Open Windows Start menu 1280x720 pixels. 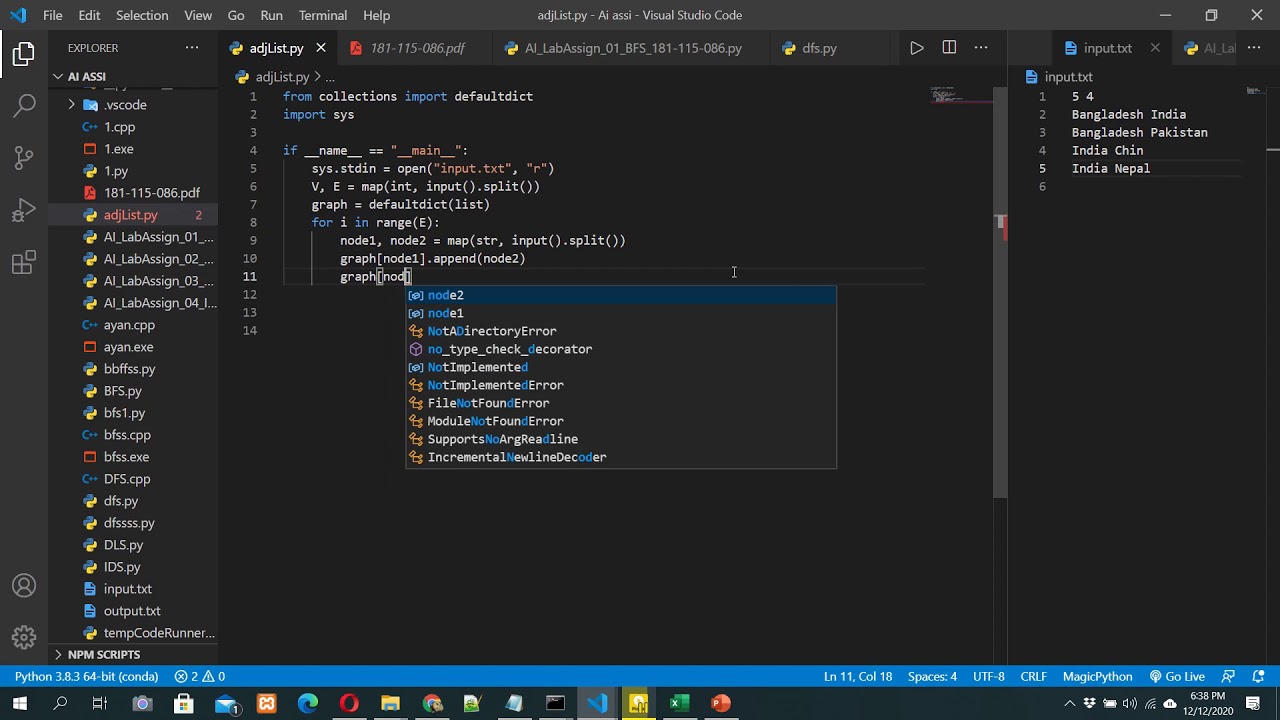point(20,704)
